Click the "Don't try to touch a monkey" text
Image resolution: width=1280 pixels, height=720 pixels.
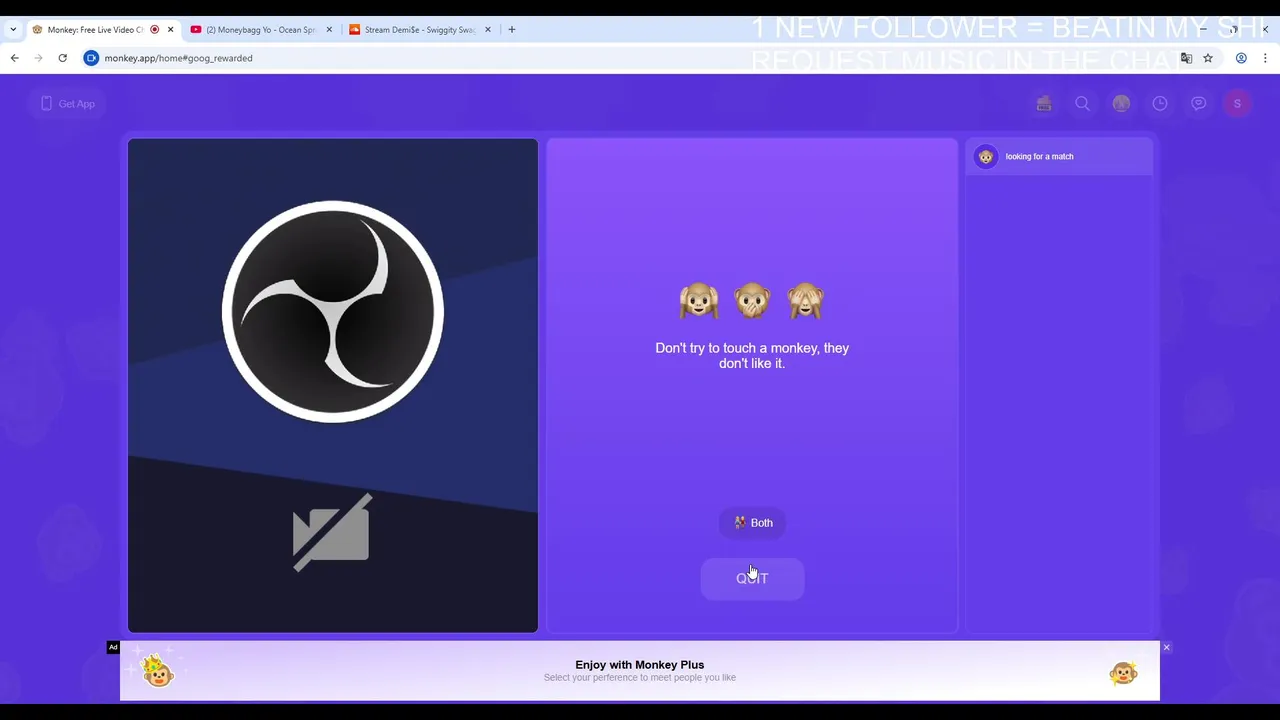752,356
